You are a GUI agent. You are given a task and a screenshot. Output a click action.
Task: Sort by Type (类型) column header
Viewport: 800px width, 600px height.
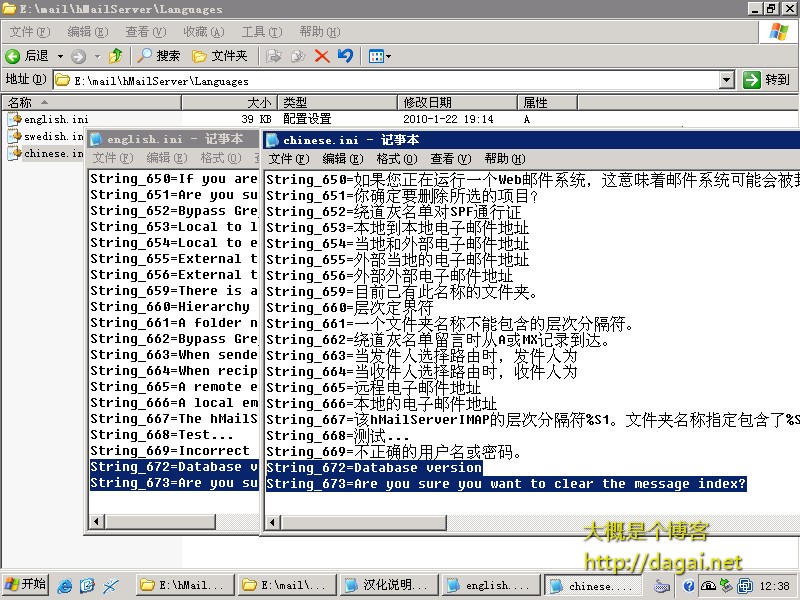coord(337,103)
